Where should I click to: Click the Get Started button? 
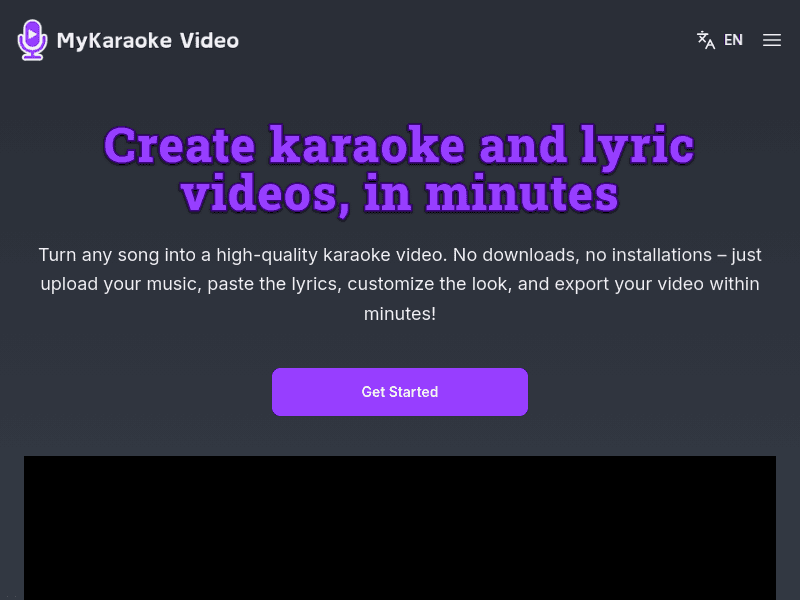click(x=400, y=391)
